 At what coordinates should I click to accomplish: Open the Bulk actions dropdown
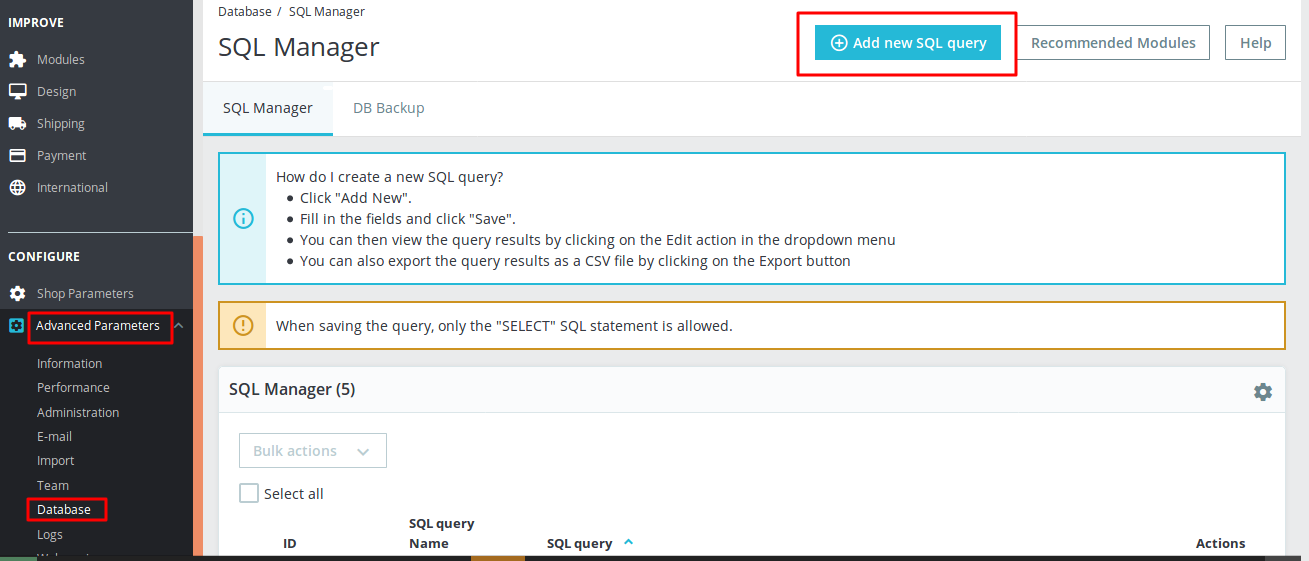point(312,451)
